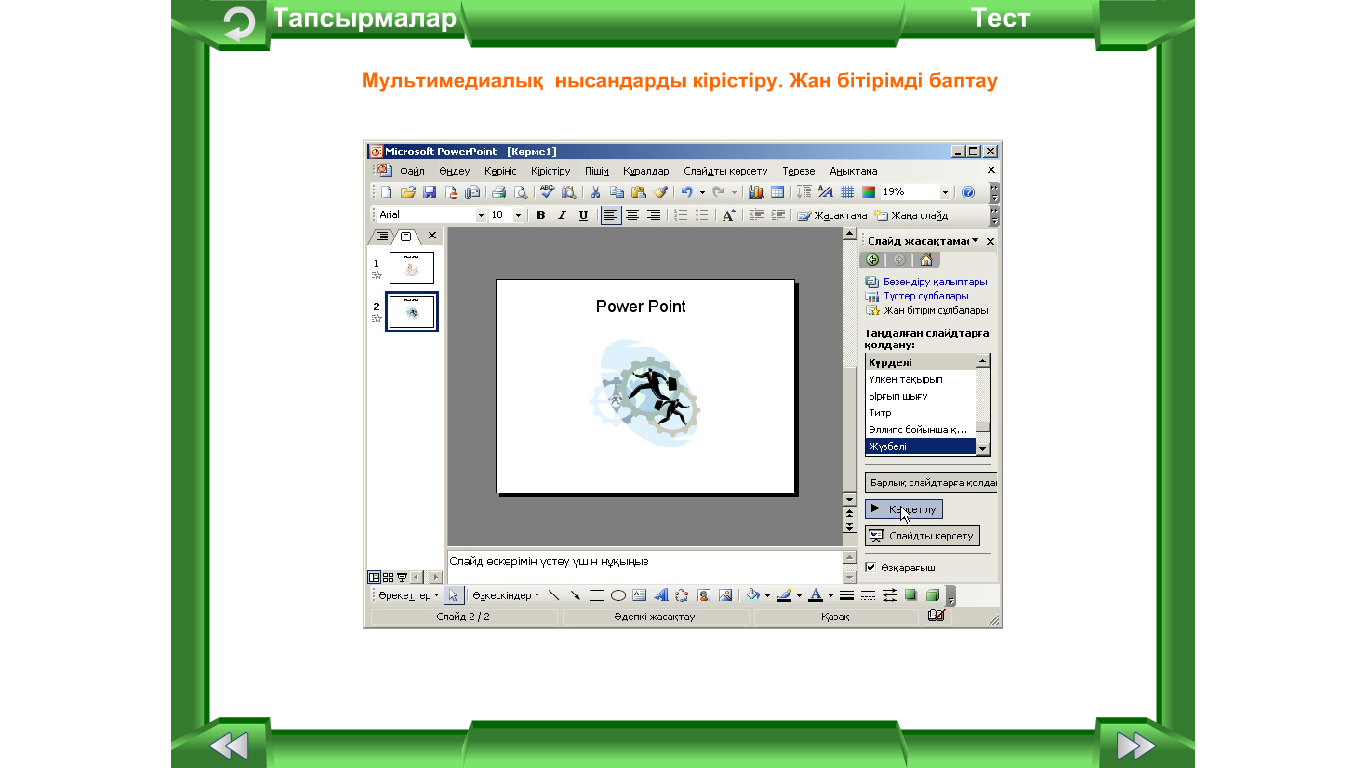Screen dimensions: 1366x768
Task: Click the Copy icon
Action: click(x=617, y=192)
